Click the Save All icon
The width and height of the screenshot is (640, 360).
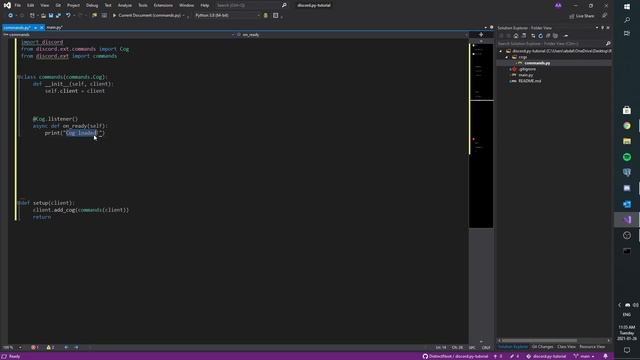58,16
